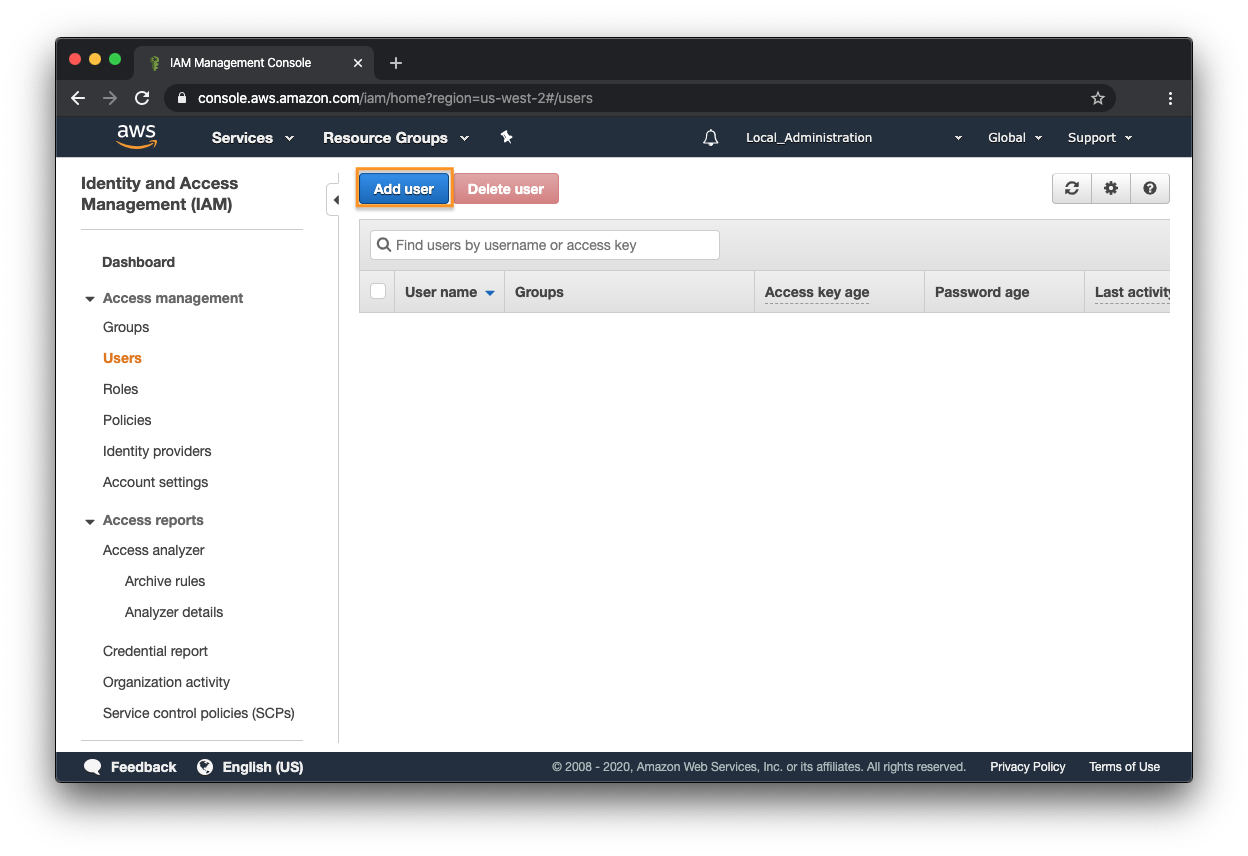Screen dimensions: 1248x856
Task: Open the Resource Groups dropdown
Action: 396,138
